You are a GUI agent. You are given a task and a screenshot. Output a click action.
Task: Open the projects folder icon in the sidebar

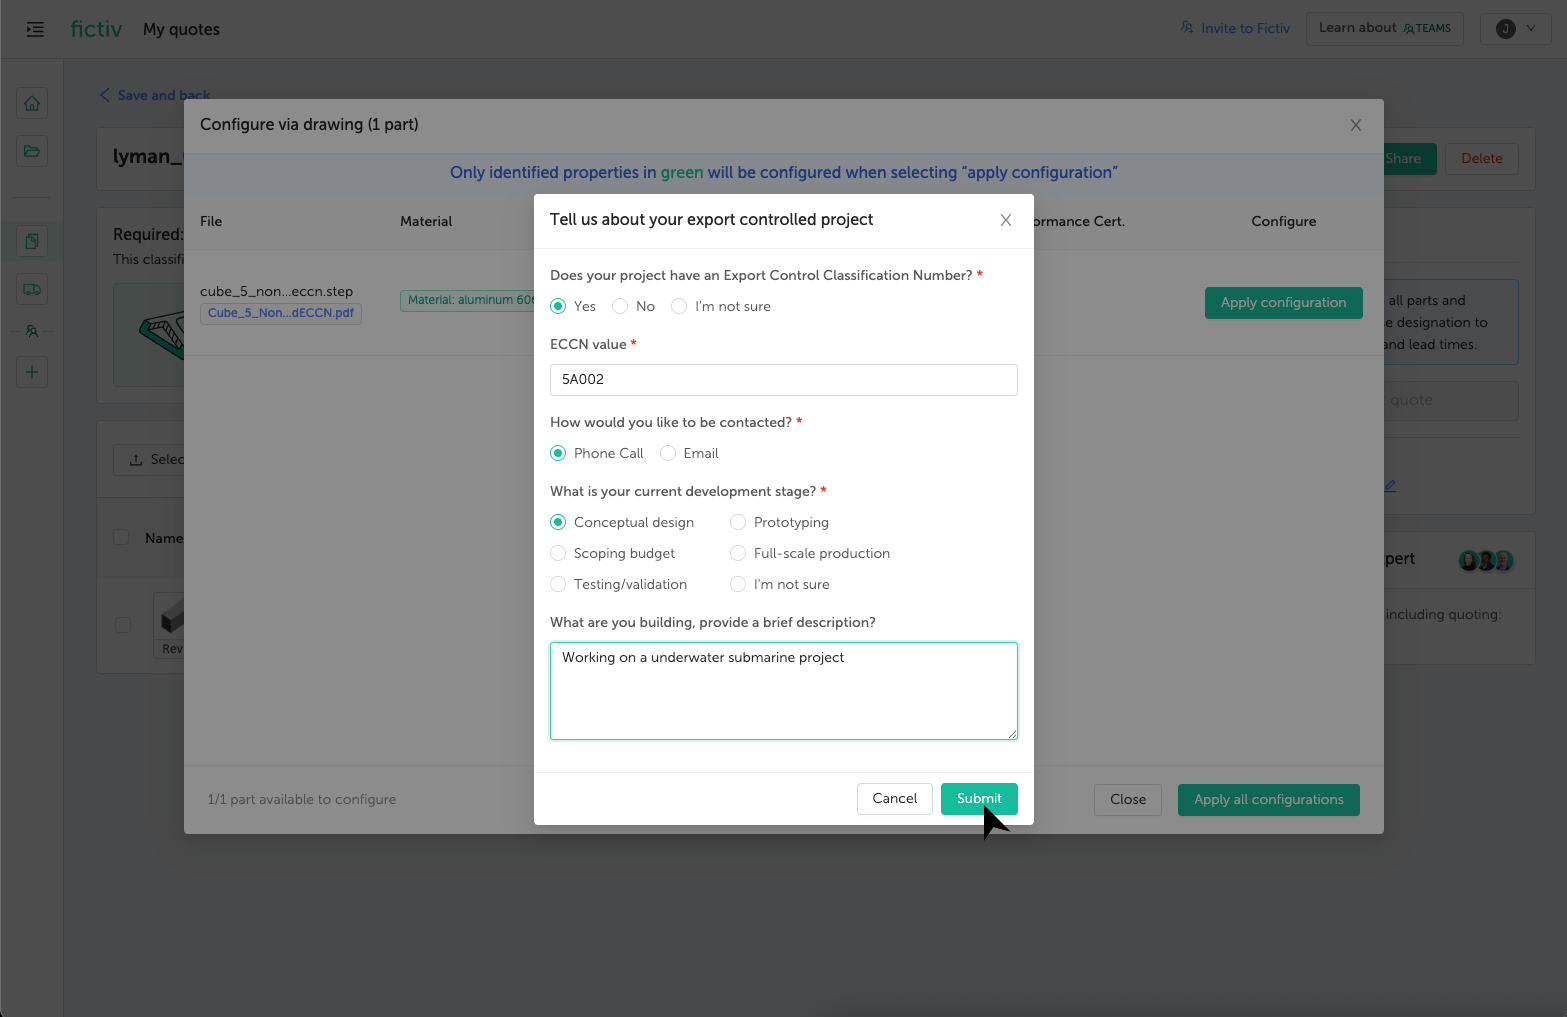tap(31, 150)
